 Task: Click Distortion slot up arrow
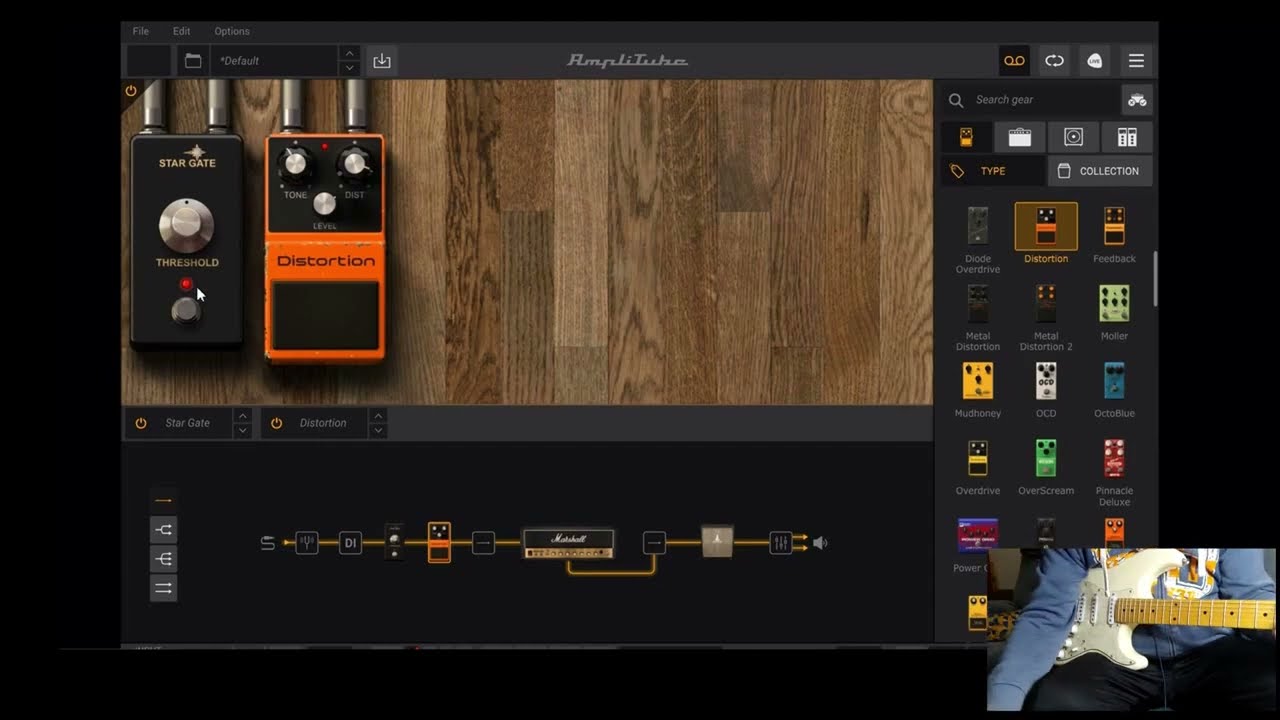pyautogui.click(x=377, y=415)
